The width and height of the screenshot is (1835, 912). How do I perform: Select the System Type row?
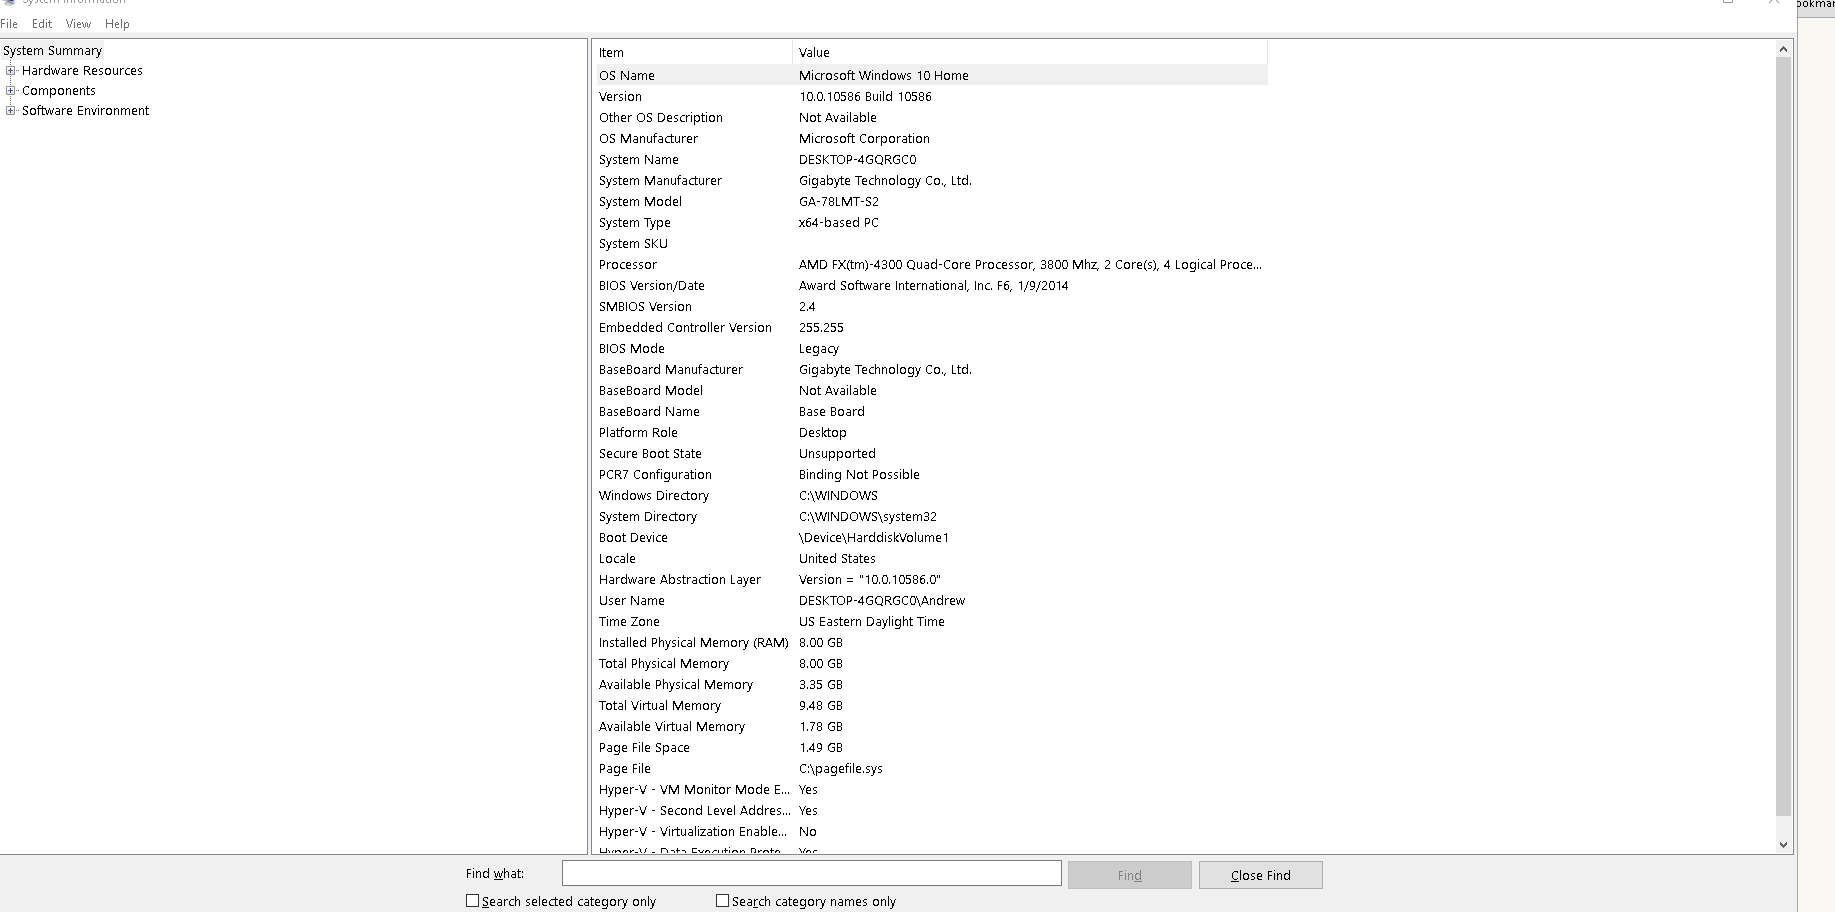[x=932, y=223]
